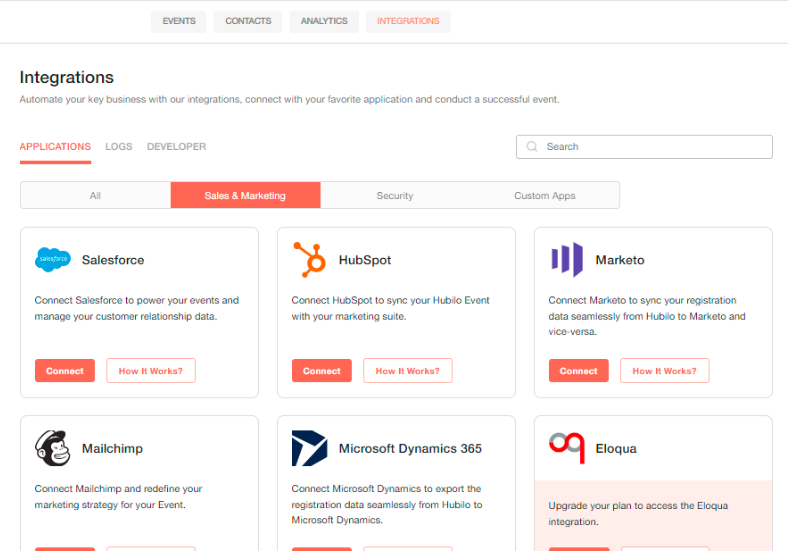The height and width of the screenshot is (559, 792).
Task: Switch to the Developer tab
Action: coord(176,146)
